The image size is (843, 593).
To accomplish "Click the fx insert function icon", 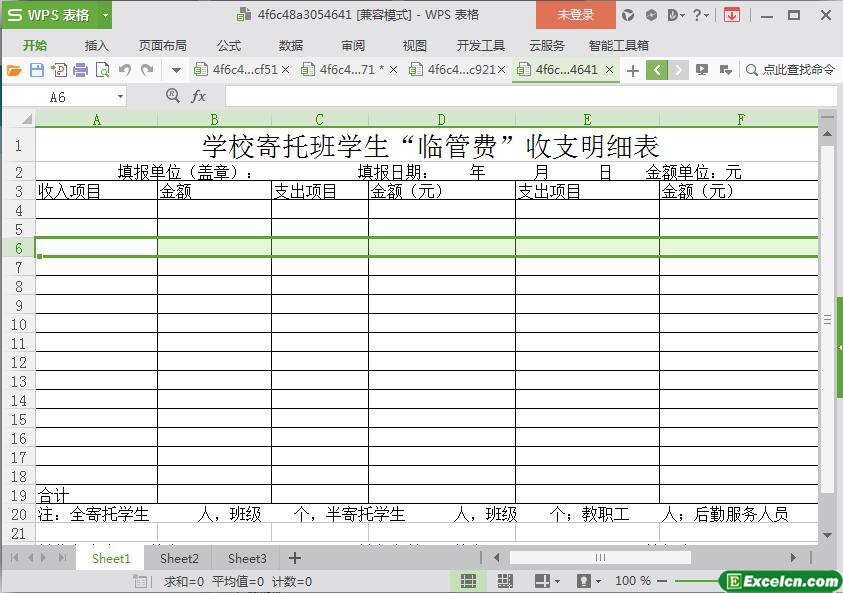I will click(198, 97).
